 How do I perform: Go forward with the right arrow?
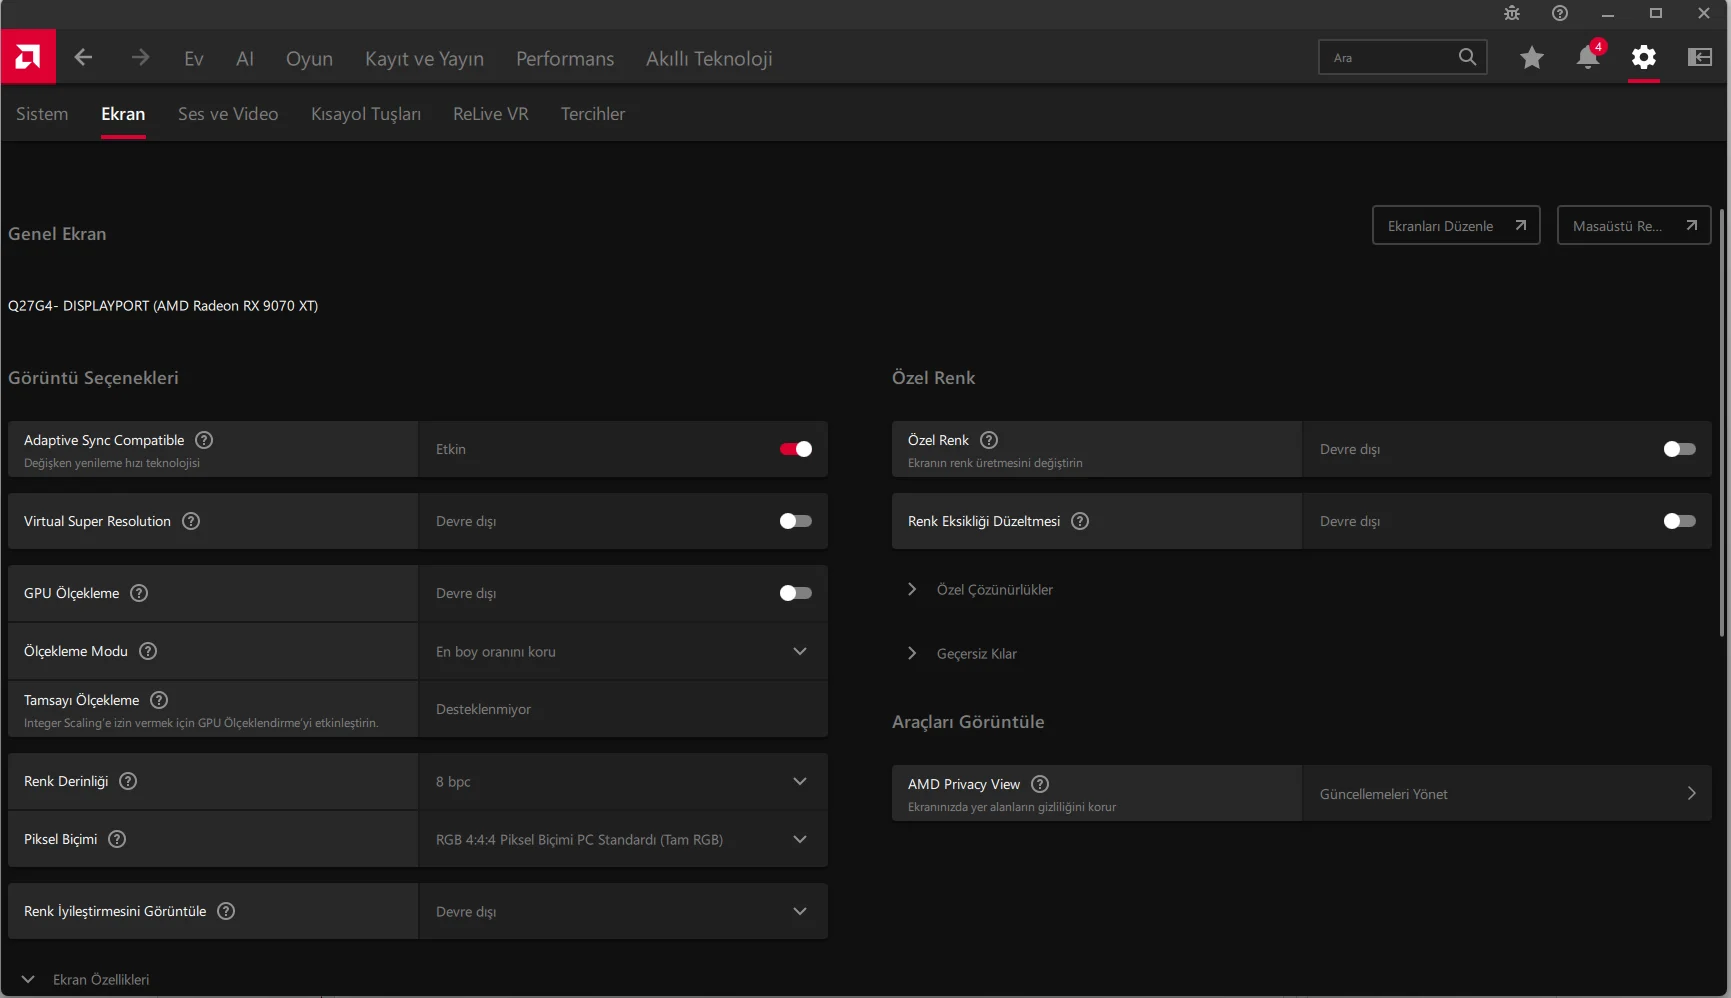(x=140, y=58)
